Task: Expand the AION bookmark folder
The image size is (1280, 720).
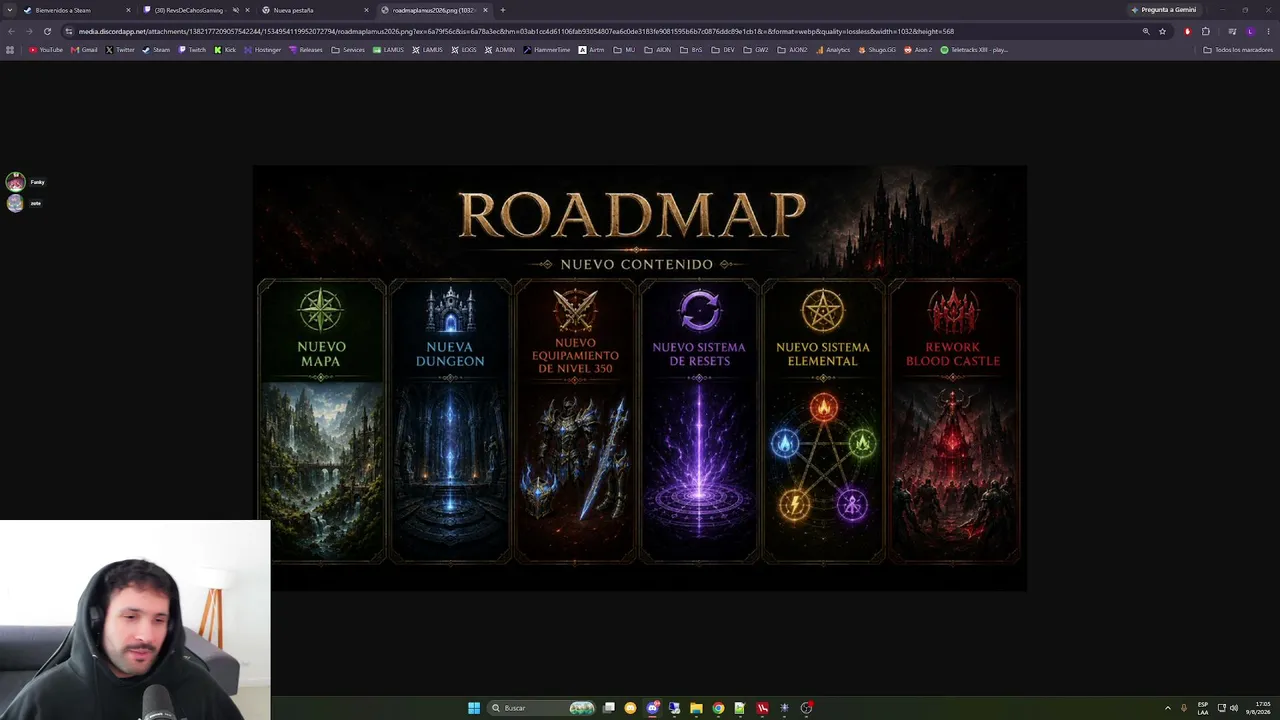Action: 658,50
